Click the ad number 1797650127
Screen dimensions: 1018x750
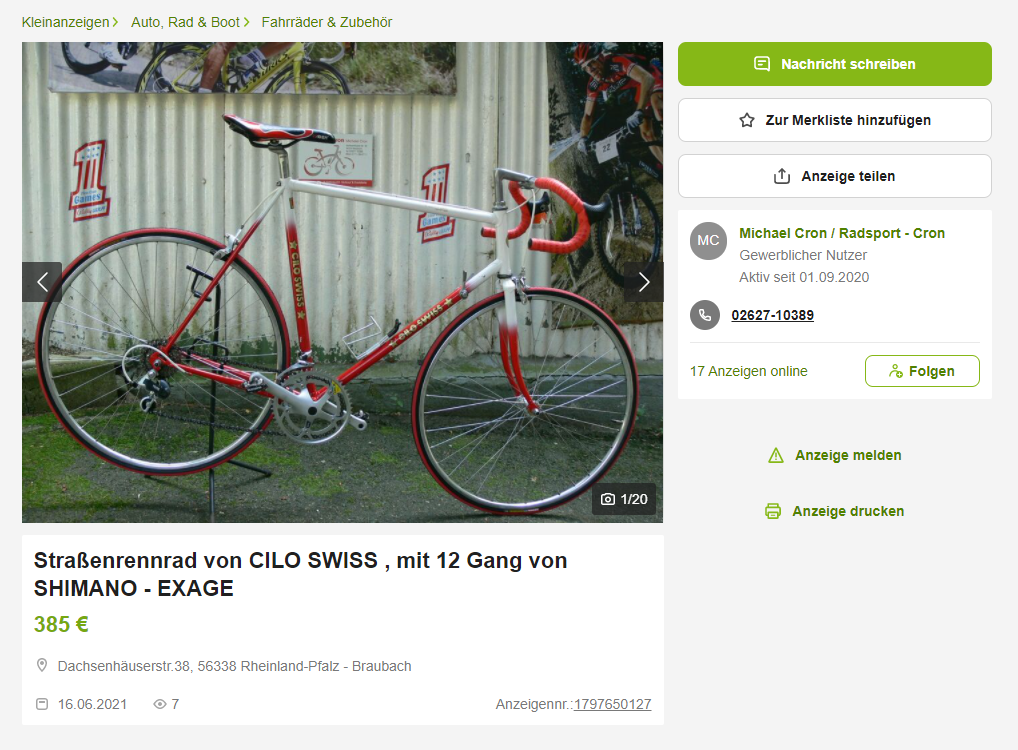pyautogui.click(x=612, y=705)
